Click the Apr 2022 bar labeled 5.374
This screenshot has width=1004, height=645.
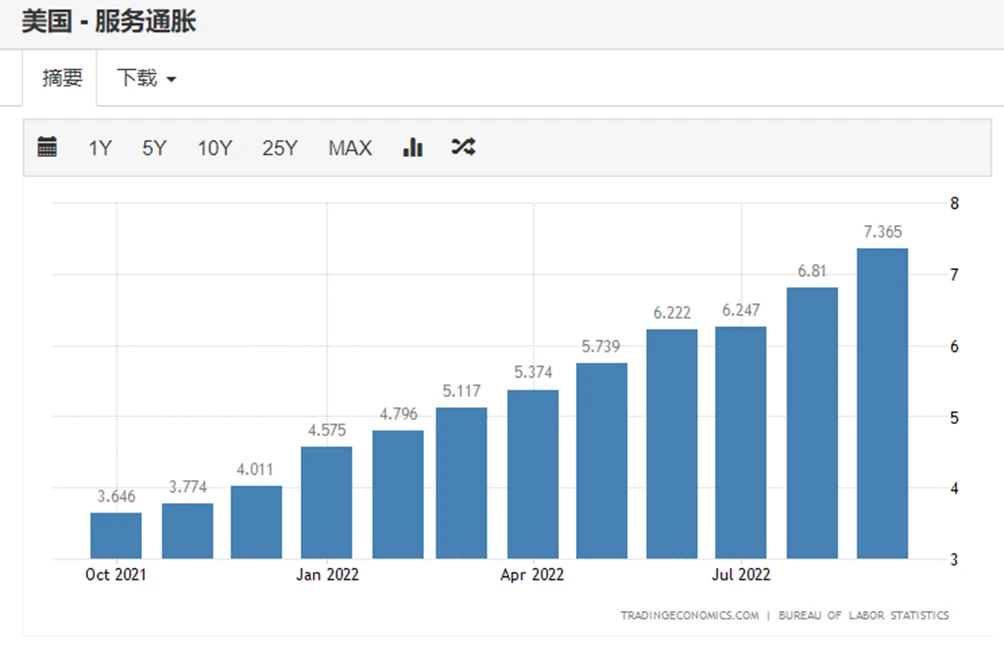pos(533,474)
